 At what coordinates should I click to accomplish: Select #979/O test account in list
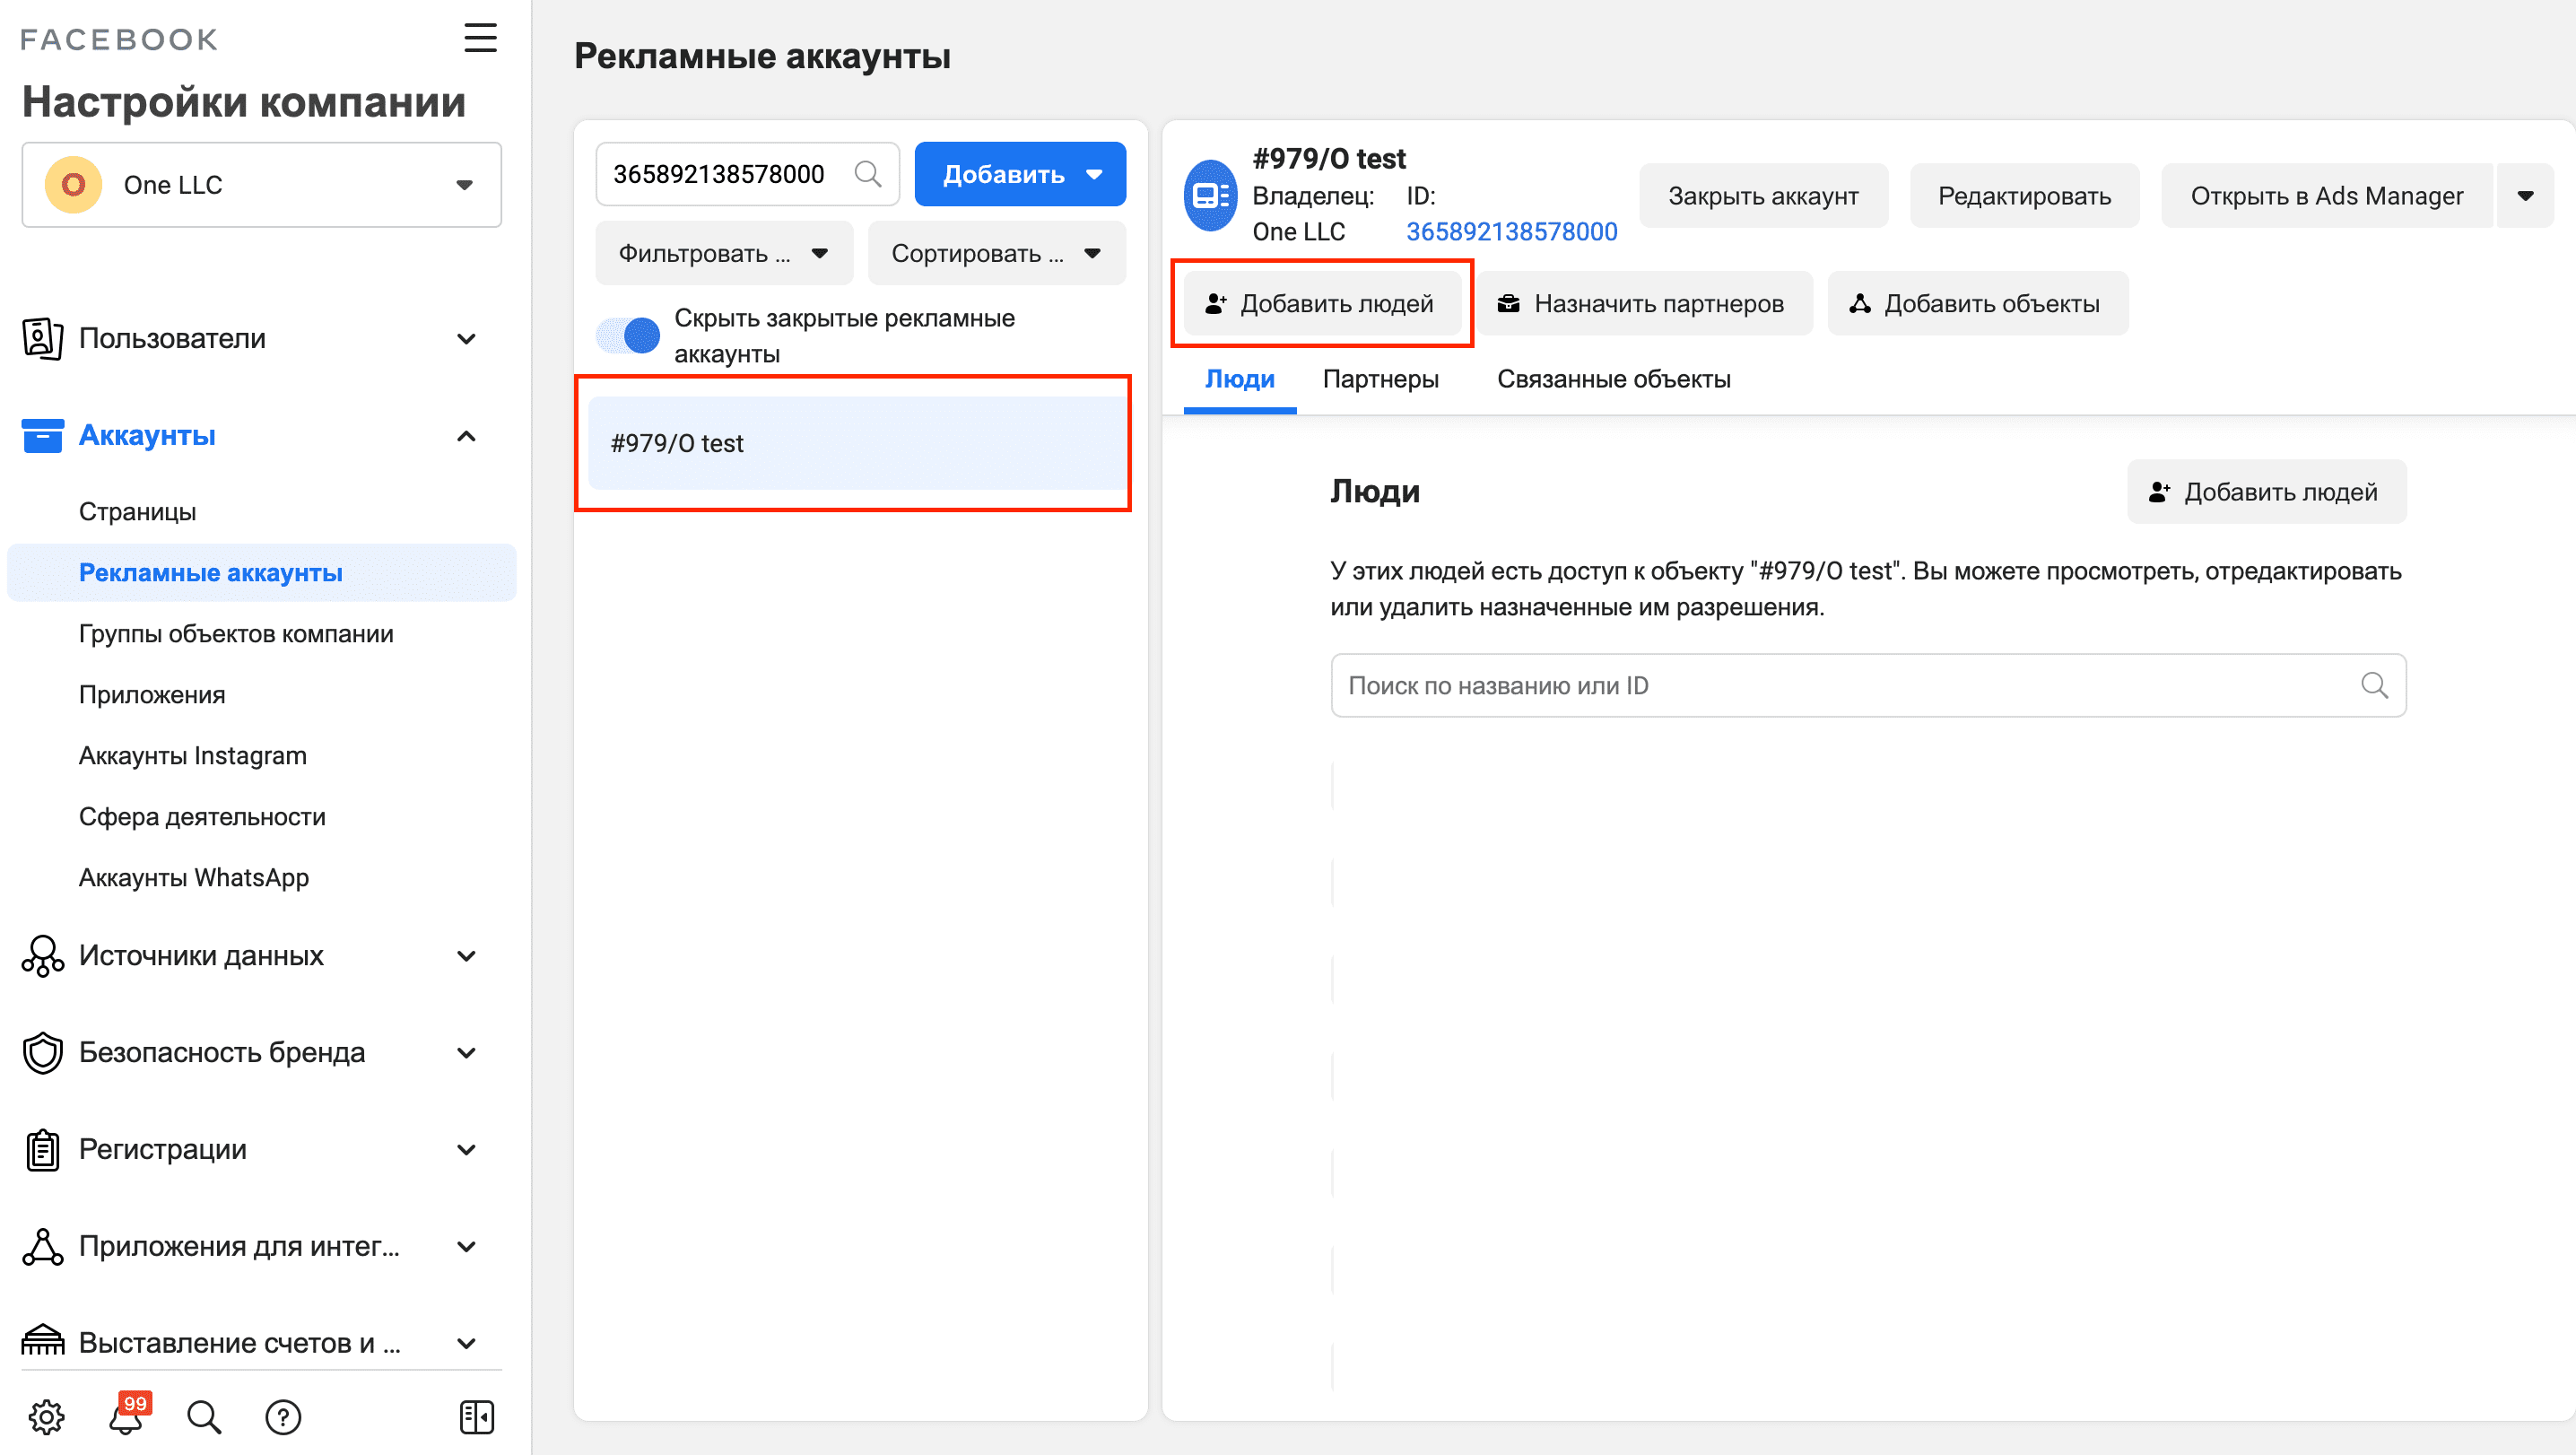857,443
